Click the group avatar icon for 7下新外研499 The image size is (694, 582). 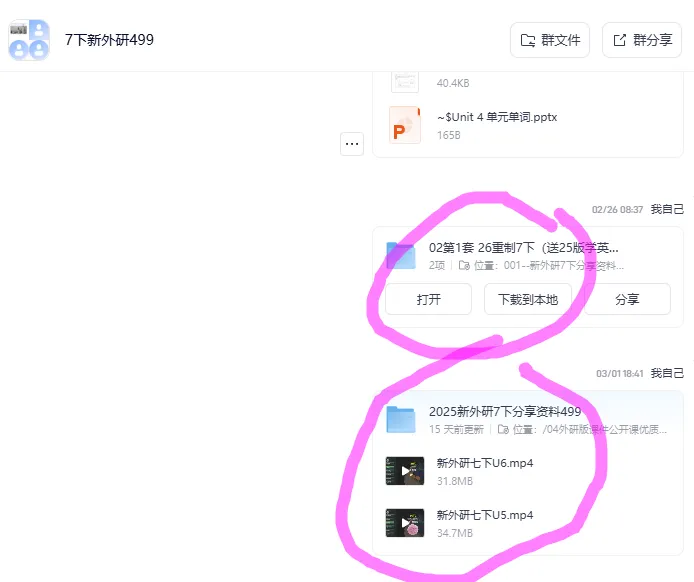tap(29, 40)
